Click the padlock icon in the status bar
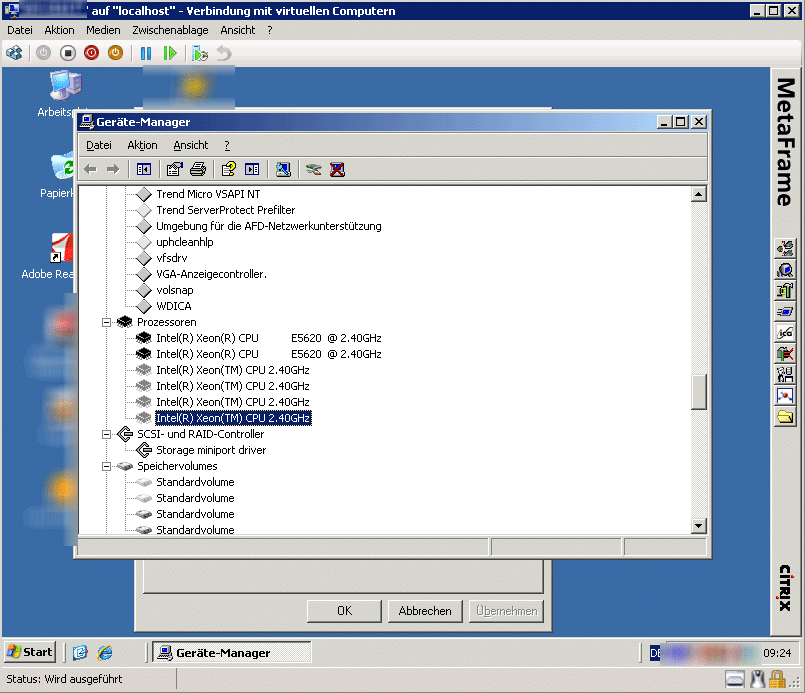 click(x=776, y=679)
